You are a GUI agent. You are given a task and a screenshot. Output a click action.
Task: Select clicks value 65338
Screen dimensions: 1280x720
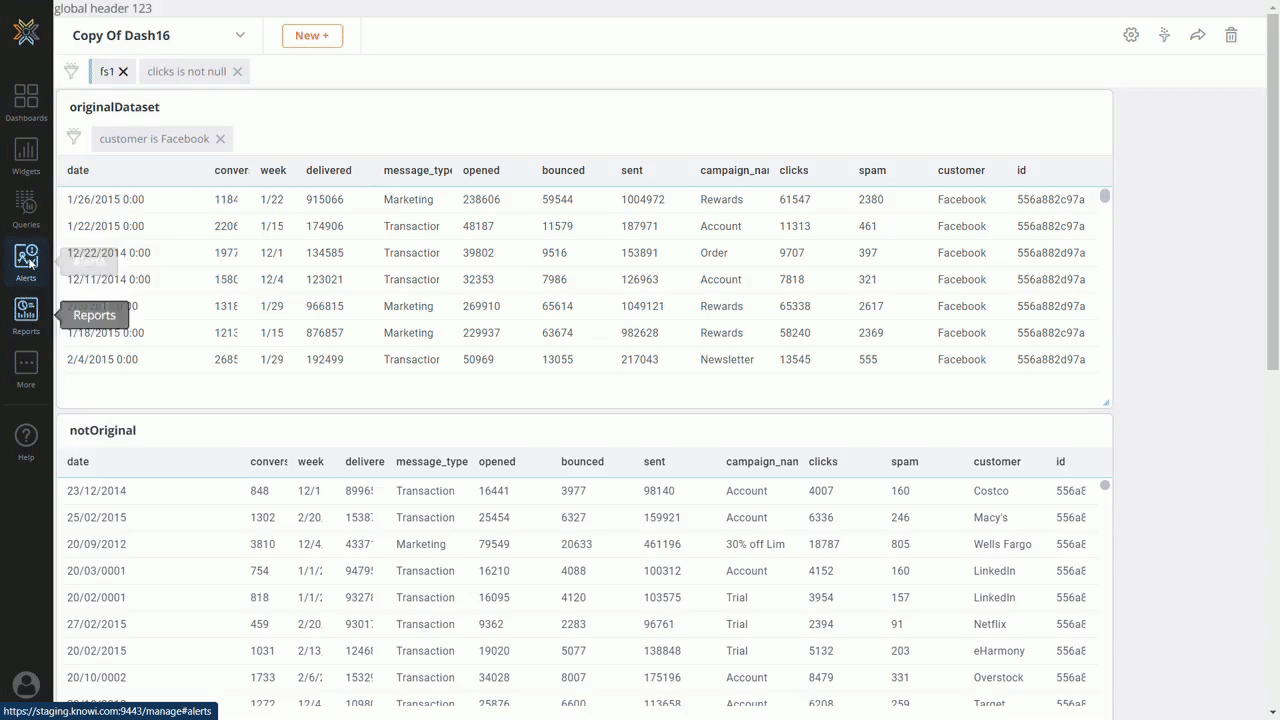tap(795, 306)
